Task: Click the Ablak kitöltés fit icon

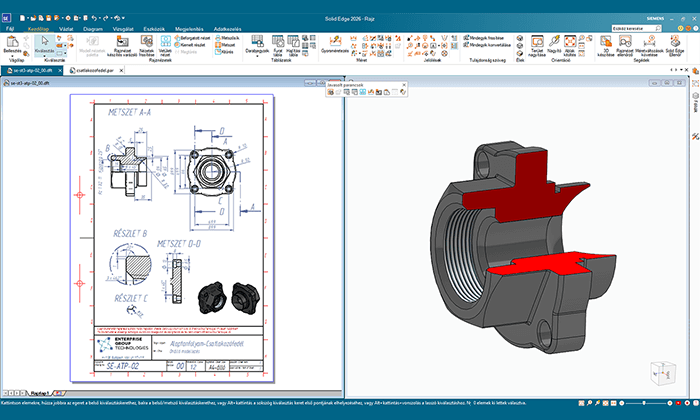Action: (x=570, y=41)
